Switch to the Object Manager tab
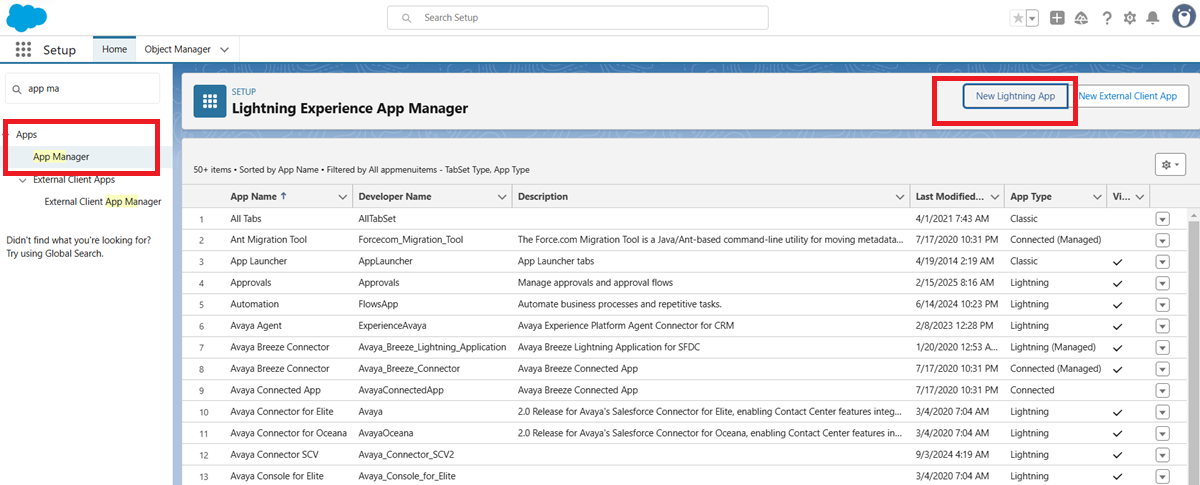Viewport: 1200px width, 485px height. coord(178,49)
